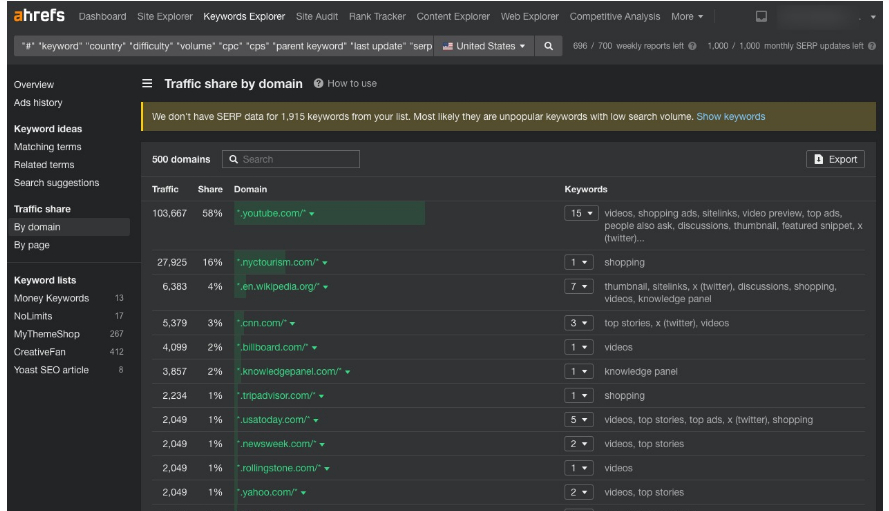Viewport: 889px width, 511px height.
Task: Select Keywords Explorer tab
Action: 244,16
